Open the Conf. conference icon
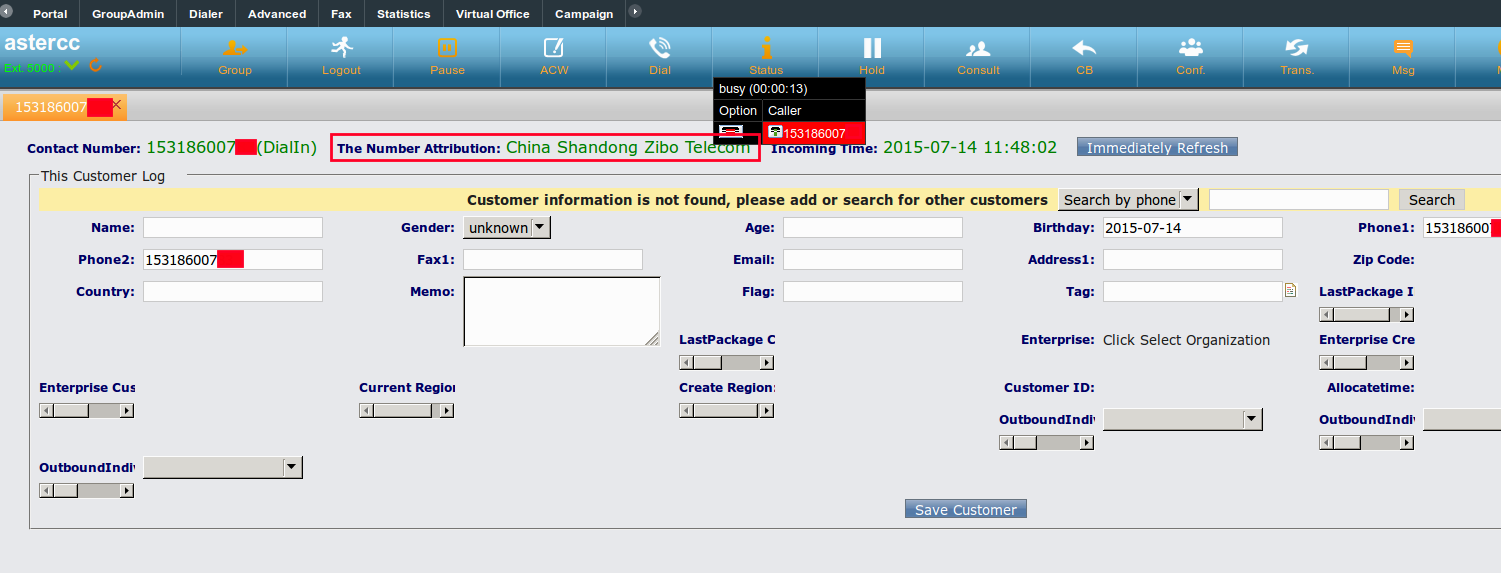The width and height of the screenshot is (1501, 575). click(1190, 48)
